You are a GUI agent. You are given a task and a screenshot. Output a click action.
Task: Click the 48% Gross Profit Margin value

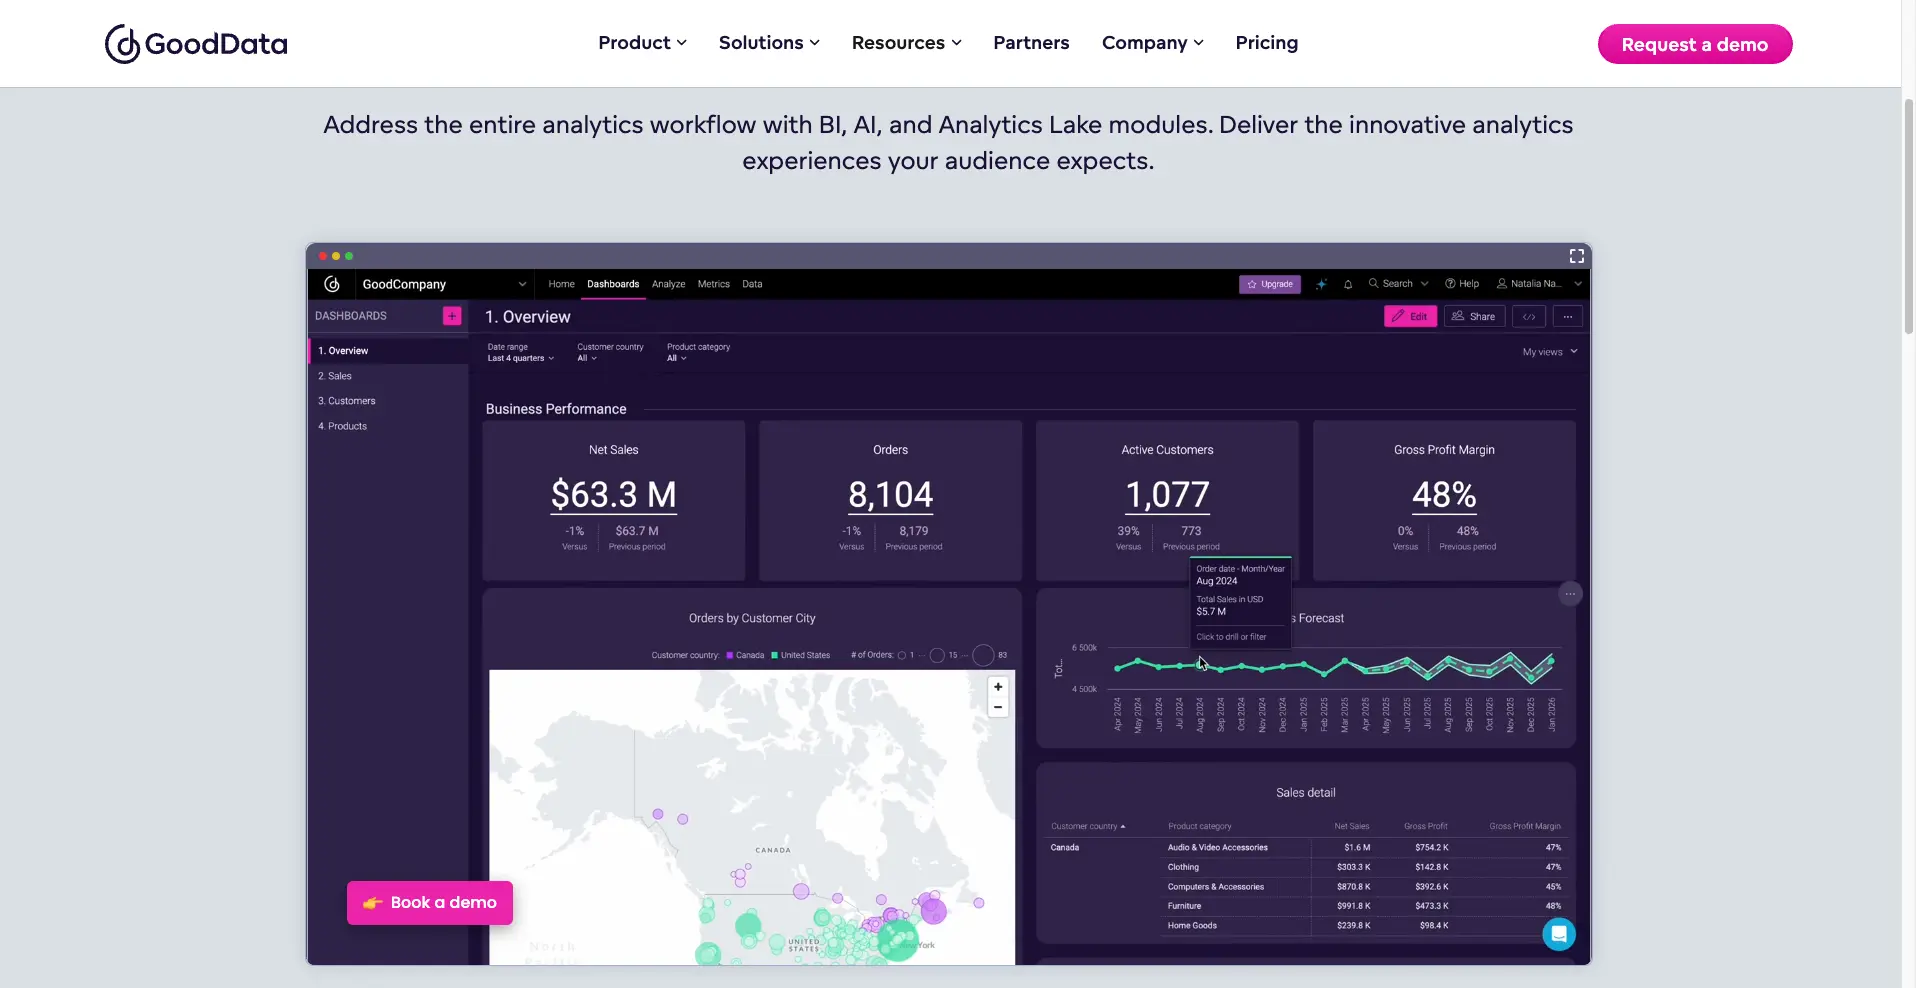click(x=1444, y=495)
